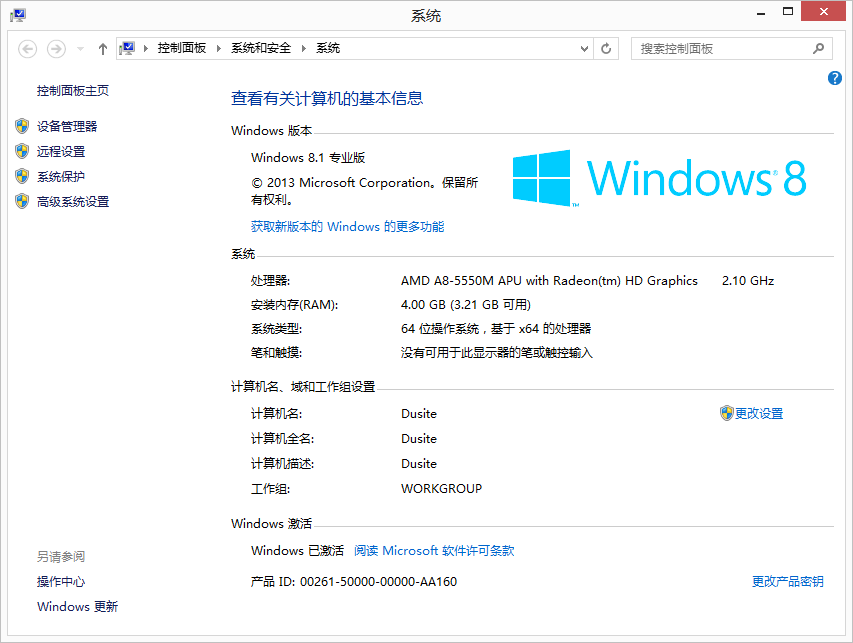
Task: Close the 系统 window
Action: 824,11
